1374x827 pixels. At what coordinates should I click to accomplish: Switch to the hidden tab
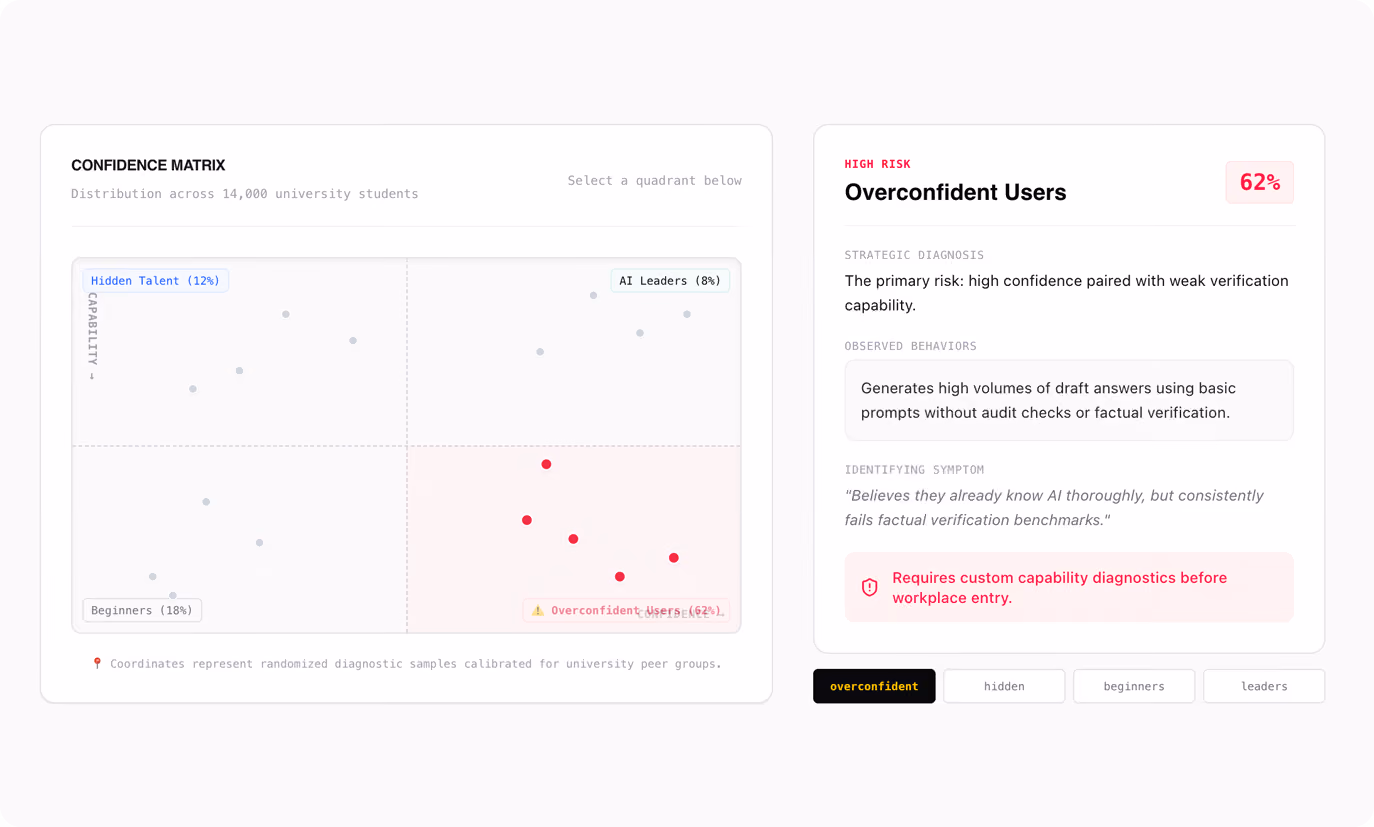[1004, 686]
